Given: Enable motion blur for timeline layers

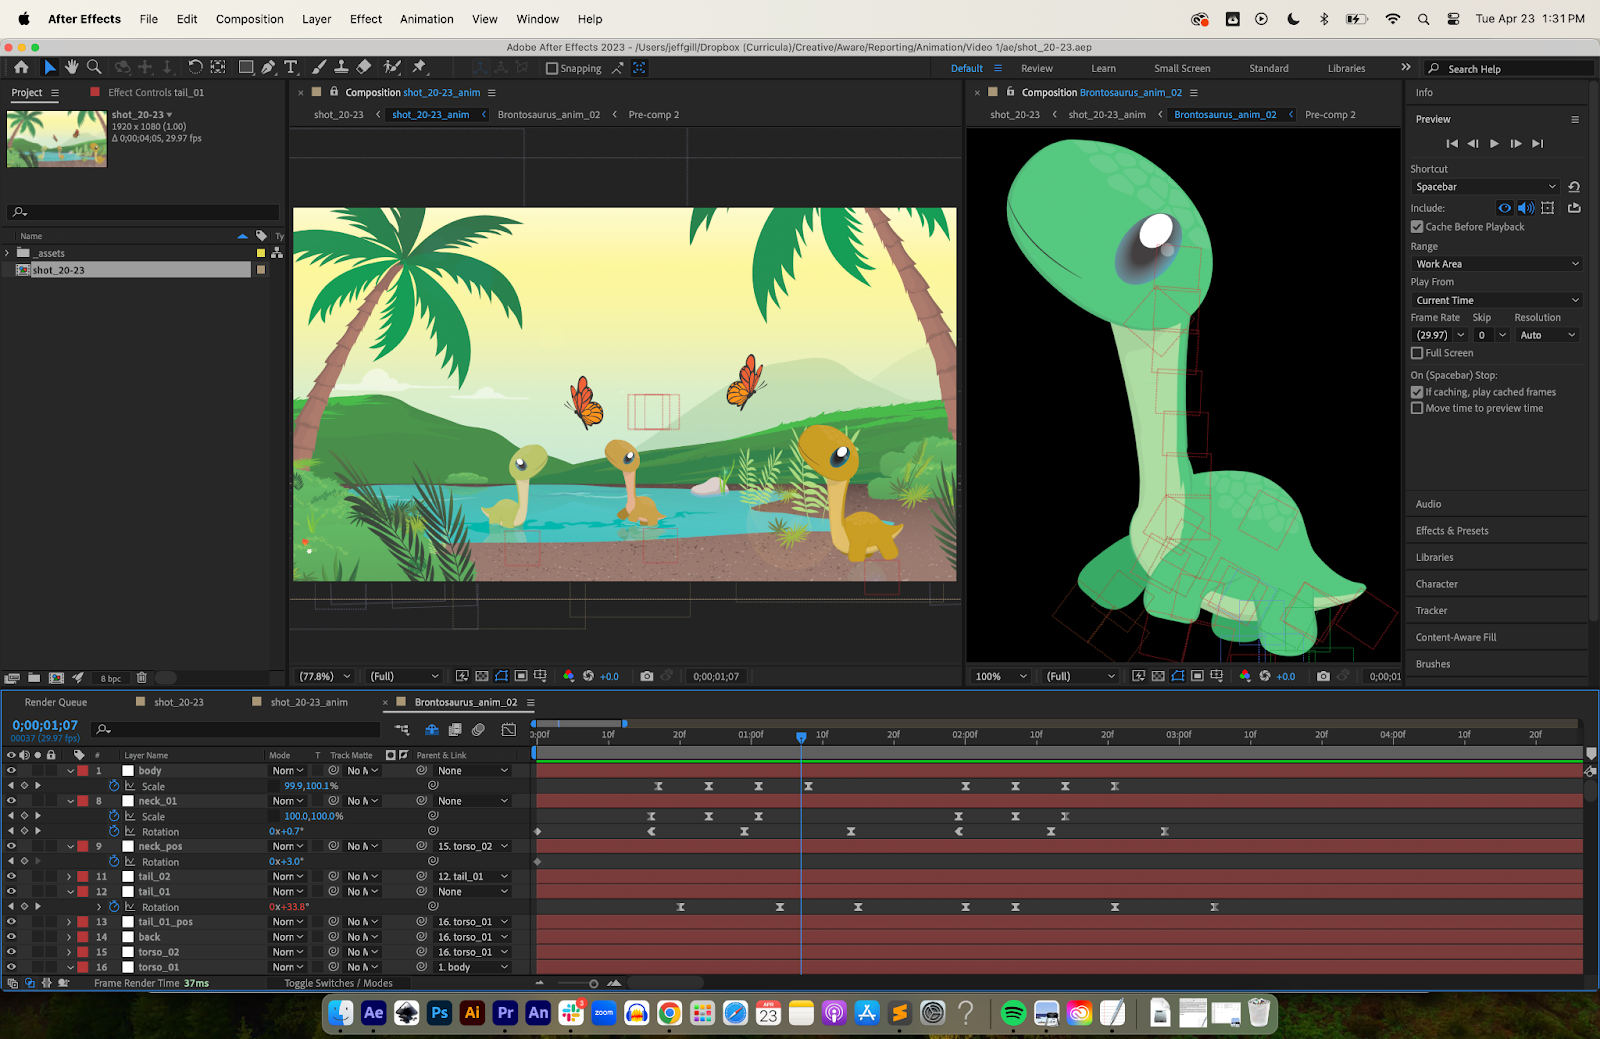Looking at the screenshot, I should click(x=479, y=730).
